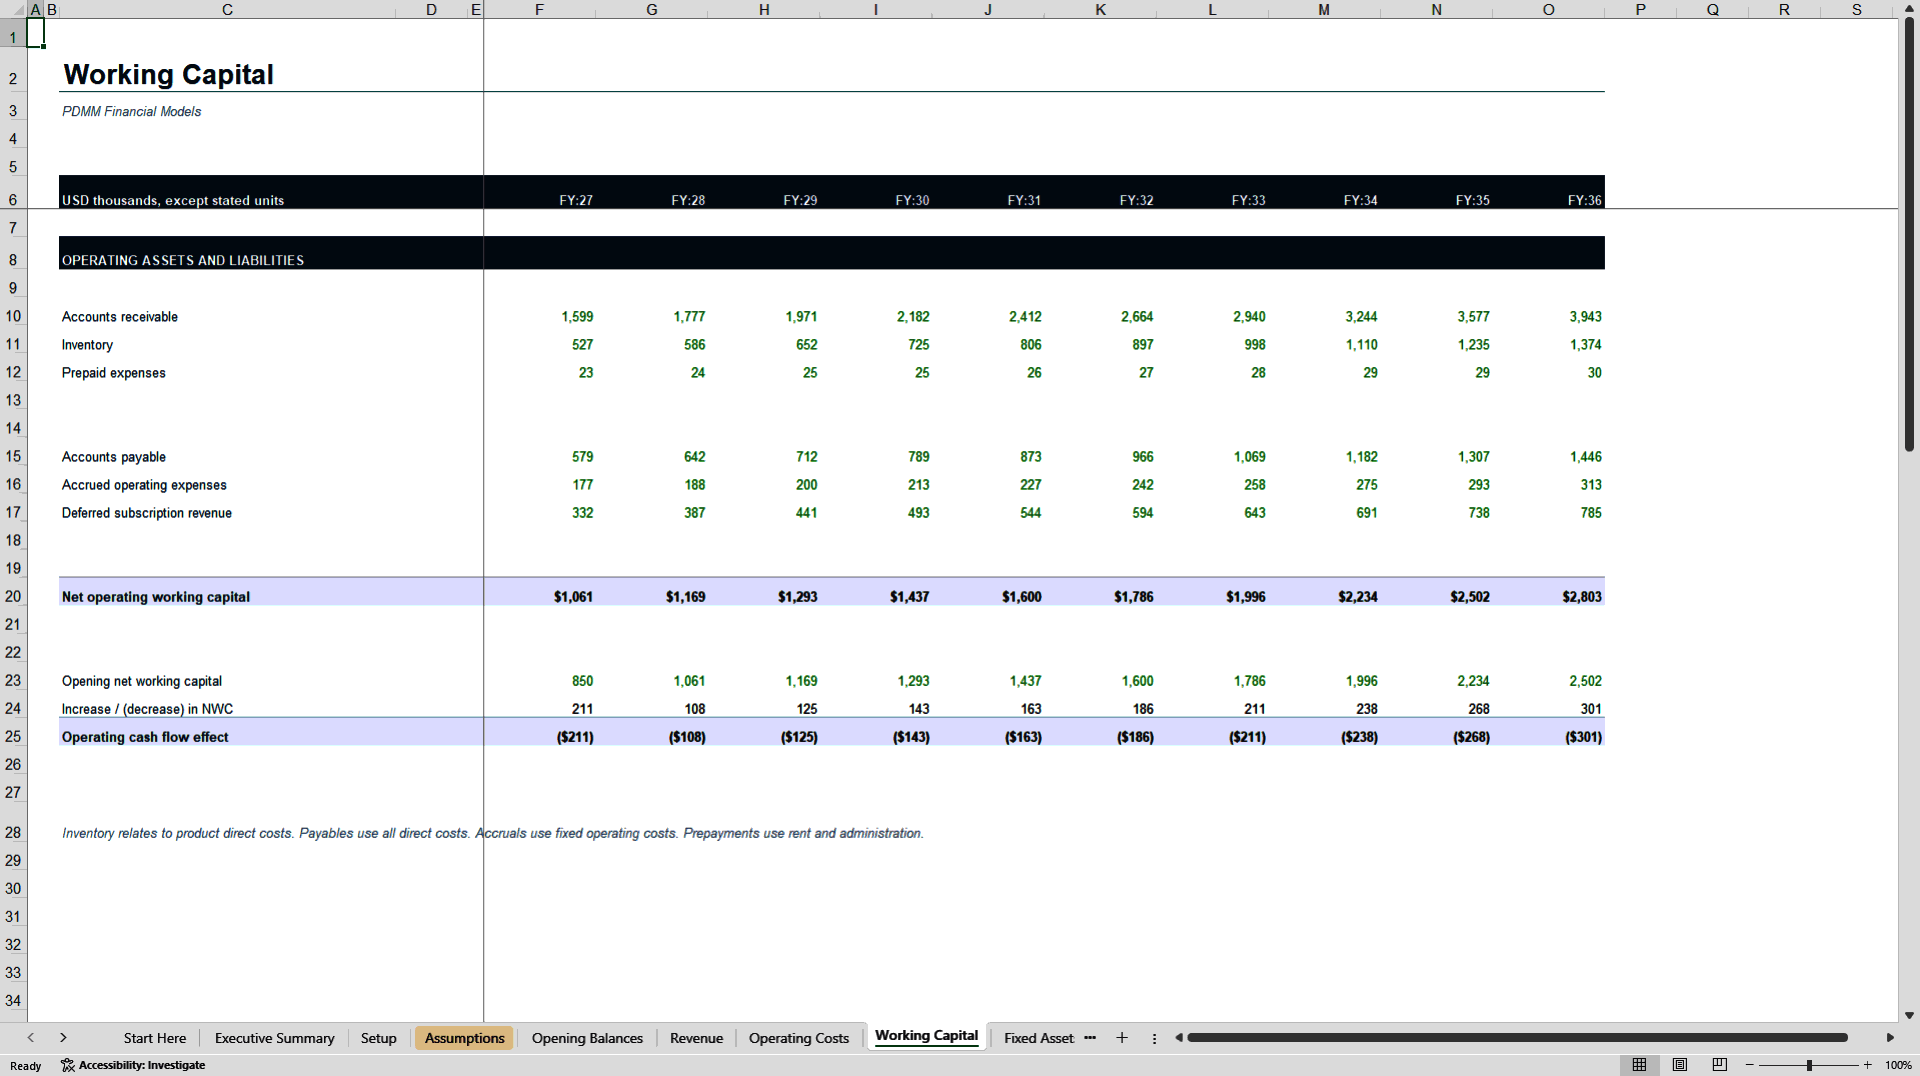Screen dimensions: 1920x1076
Task: Click the Ready status indicator
Action: pos(26,1066)
